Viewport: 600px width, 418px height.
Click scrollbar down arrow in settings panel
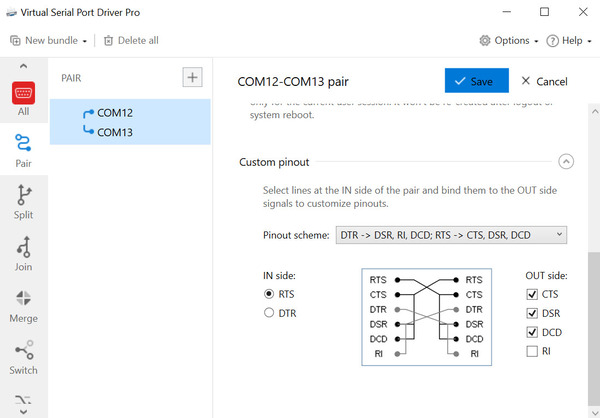[594, 413]
